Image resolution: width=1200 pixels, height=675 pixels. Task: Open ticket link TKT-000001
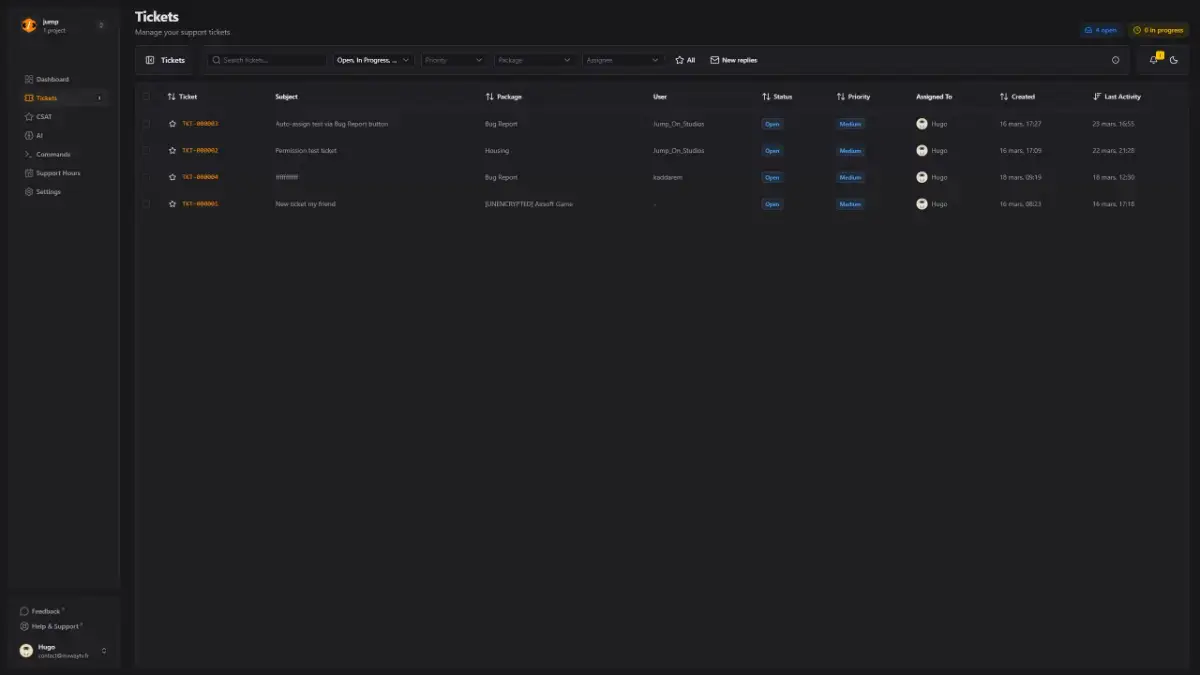(x=200, y=204)
